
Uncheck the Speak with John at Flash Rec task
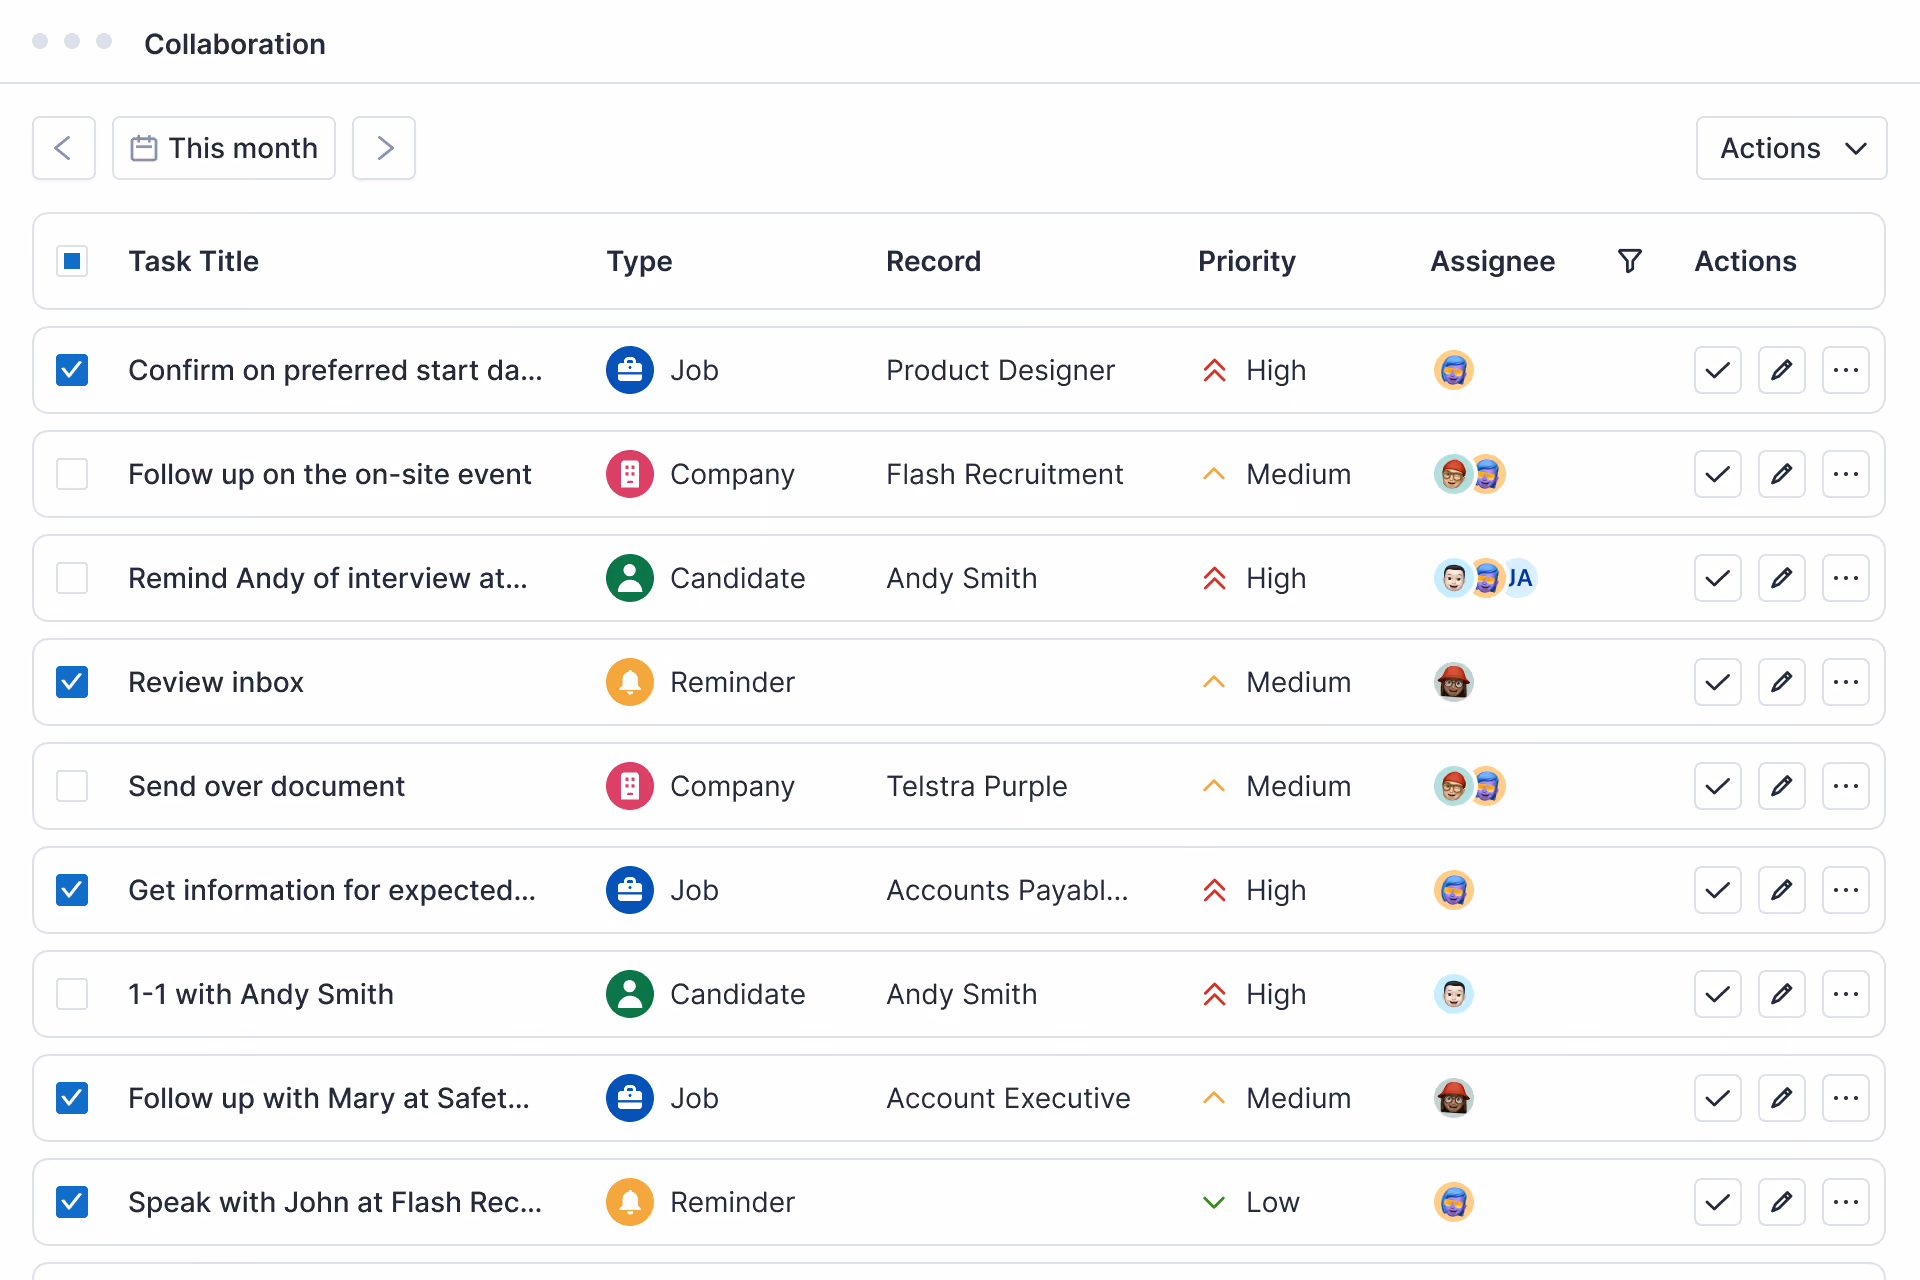pos(72,1202)
